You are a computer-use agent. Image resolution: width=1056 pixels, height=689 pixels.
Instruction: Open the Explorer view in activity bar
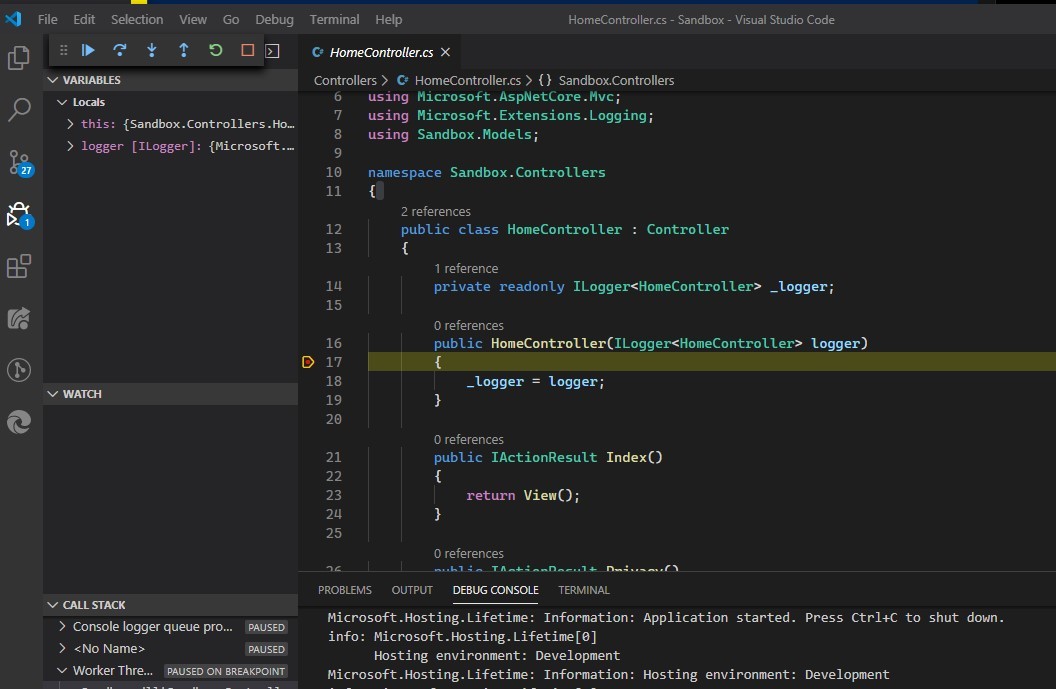18,58
